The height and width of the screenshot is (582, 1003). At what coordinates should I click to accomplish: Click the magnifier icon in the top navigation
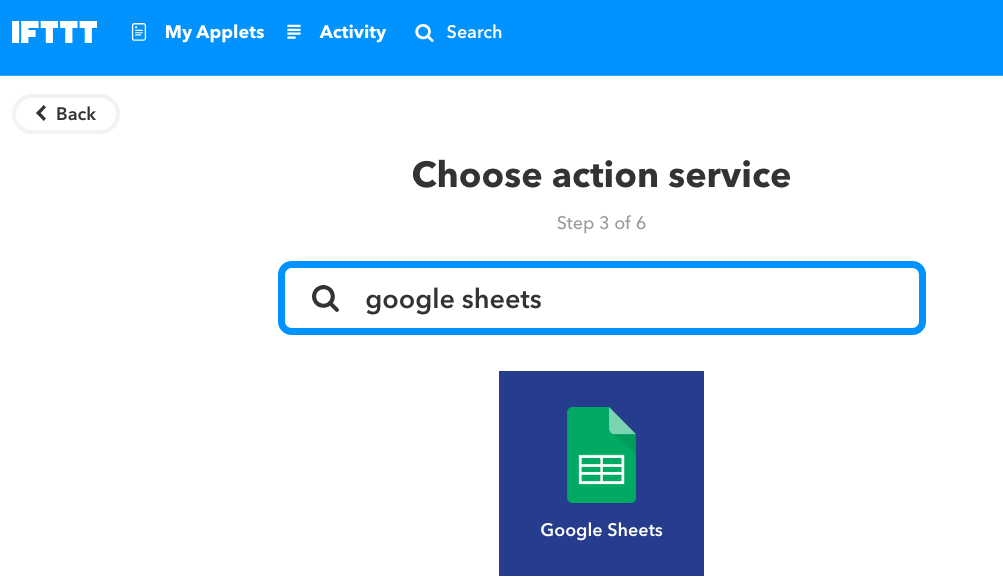pyautogui.click(x=424, y=33)
